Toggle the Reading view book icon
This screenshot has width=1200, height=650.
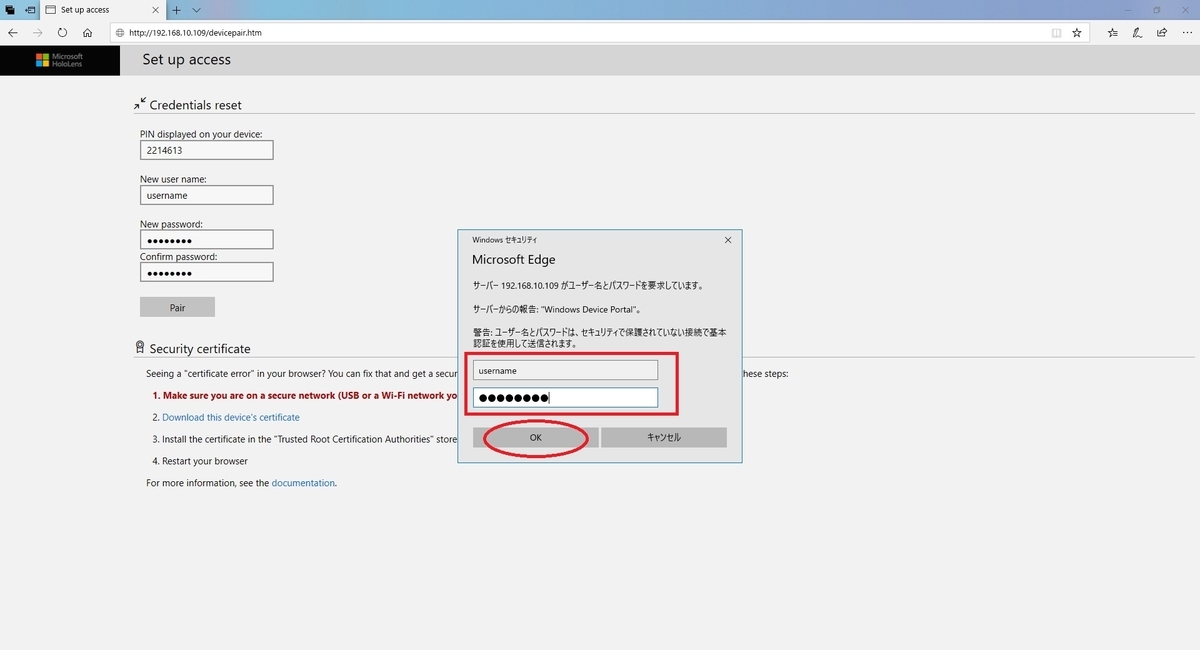tap(1057, 32)
